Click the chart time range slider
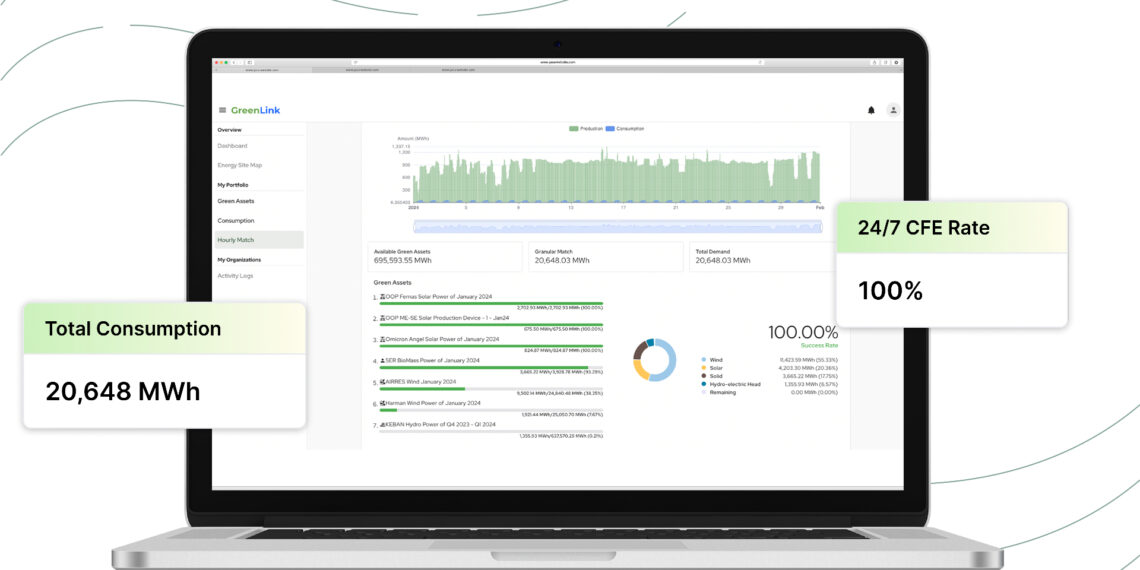This screenshot has width=1140, height=570. click(617, 227)
